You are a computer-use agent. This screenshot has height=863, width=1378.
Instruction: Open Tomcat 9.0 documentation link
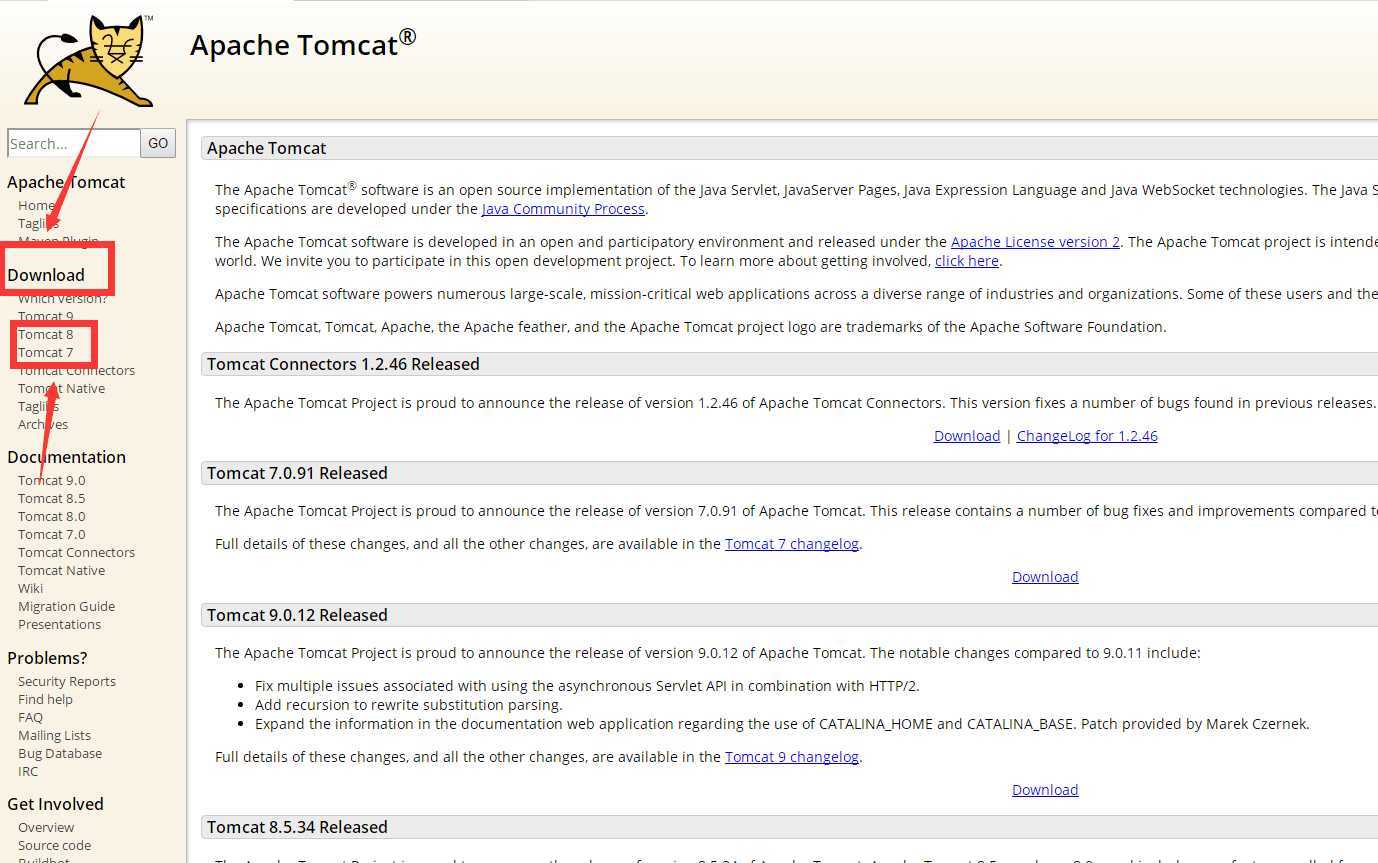point(51,480)
